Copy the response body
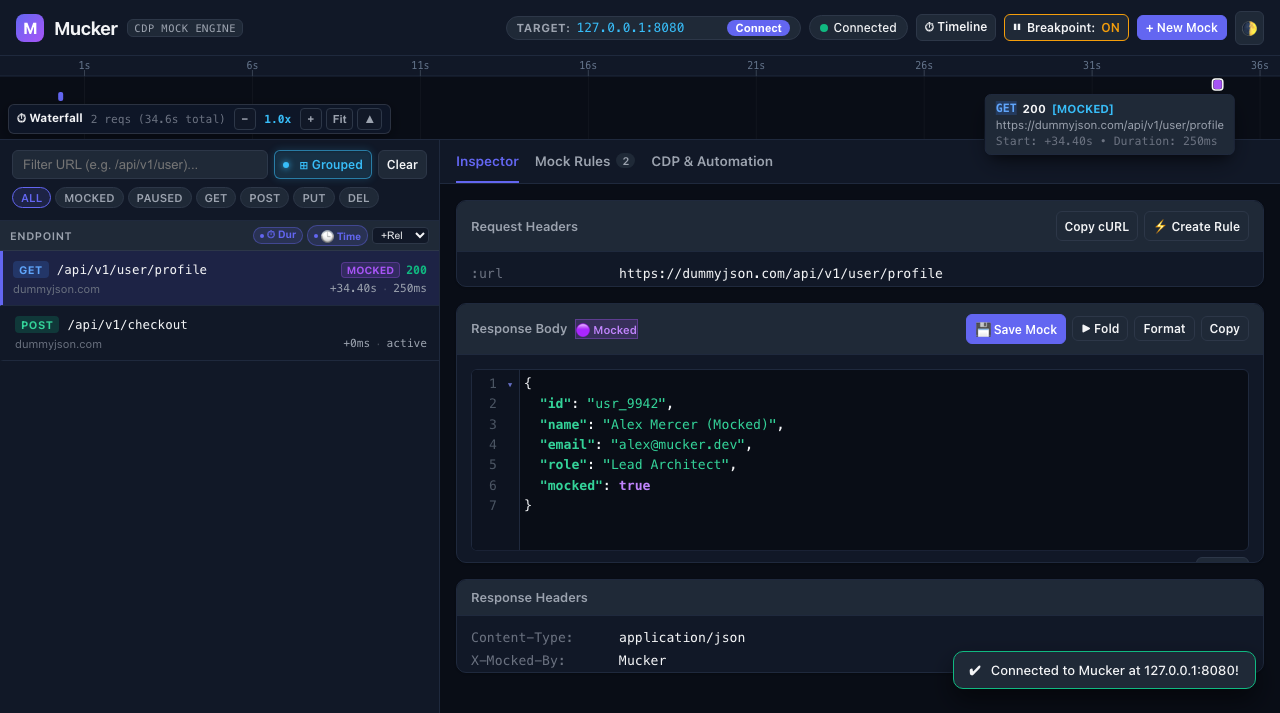 click(1224, 328)
